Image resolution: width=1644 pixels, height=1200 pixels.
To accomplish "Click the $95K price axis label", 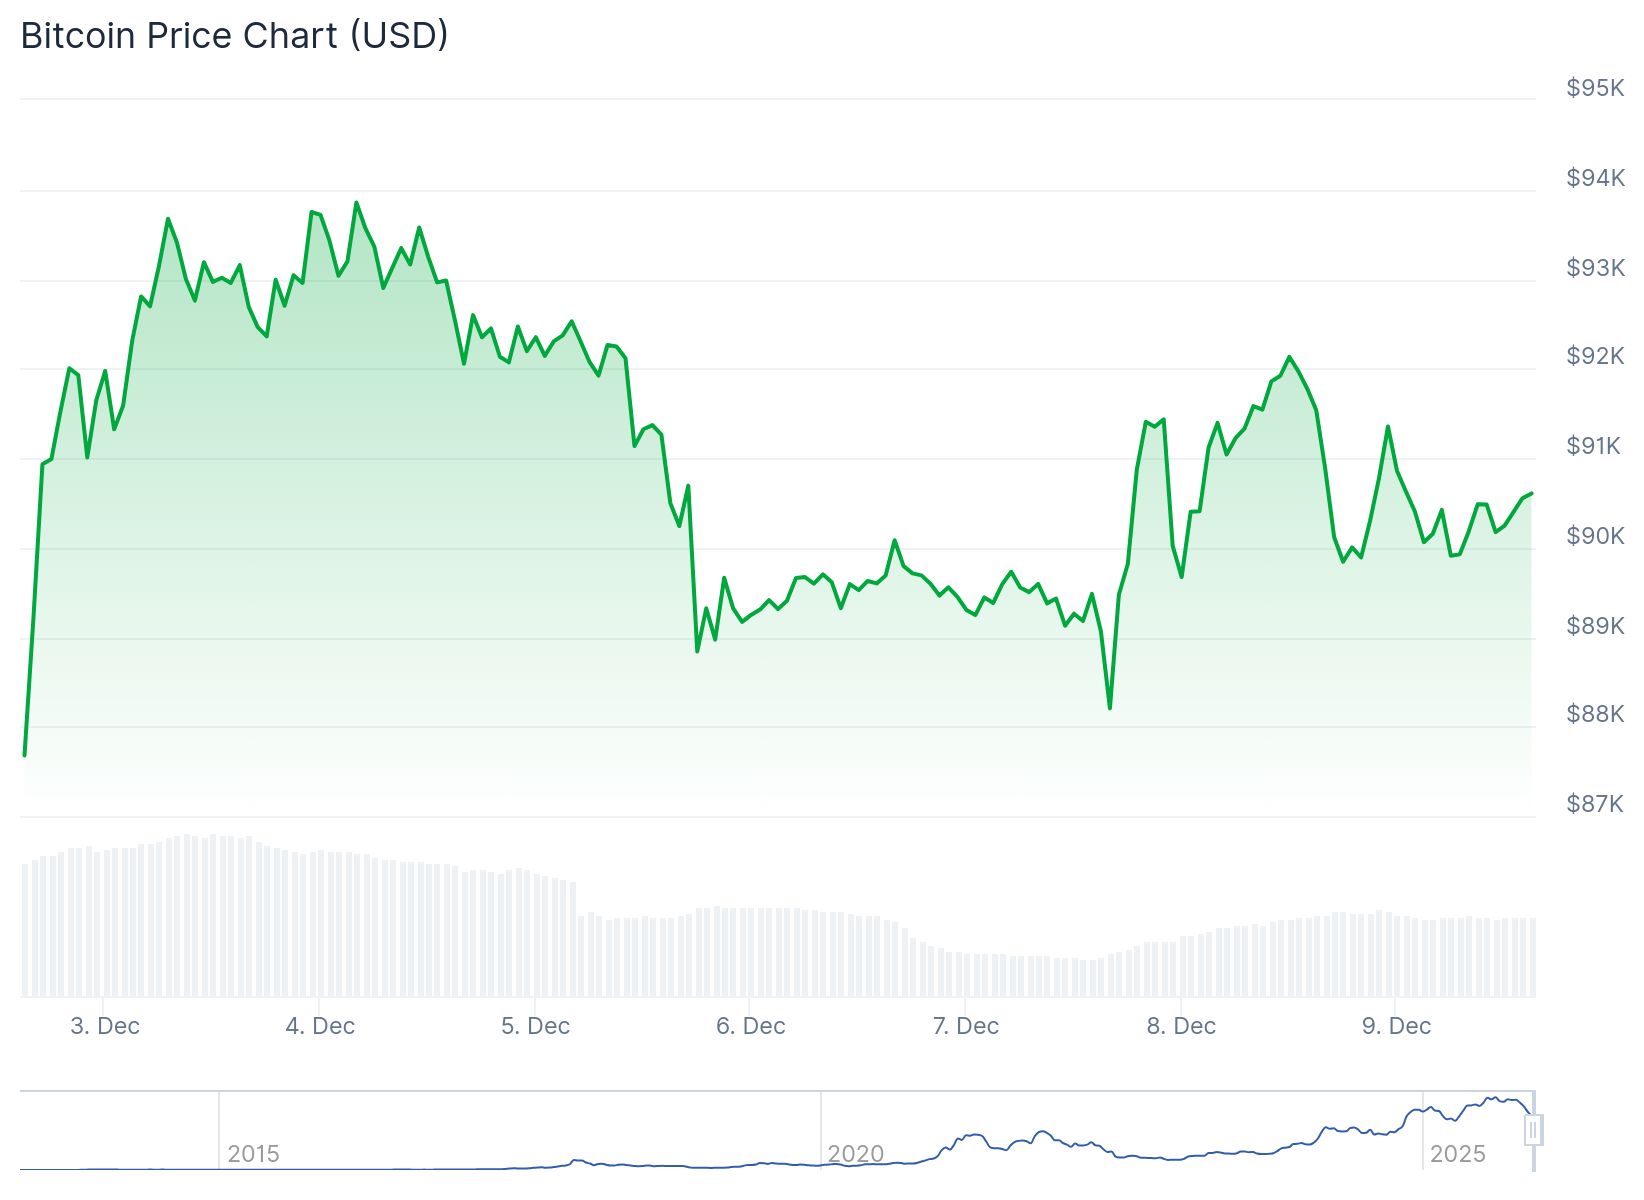I will 1595,88.
